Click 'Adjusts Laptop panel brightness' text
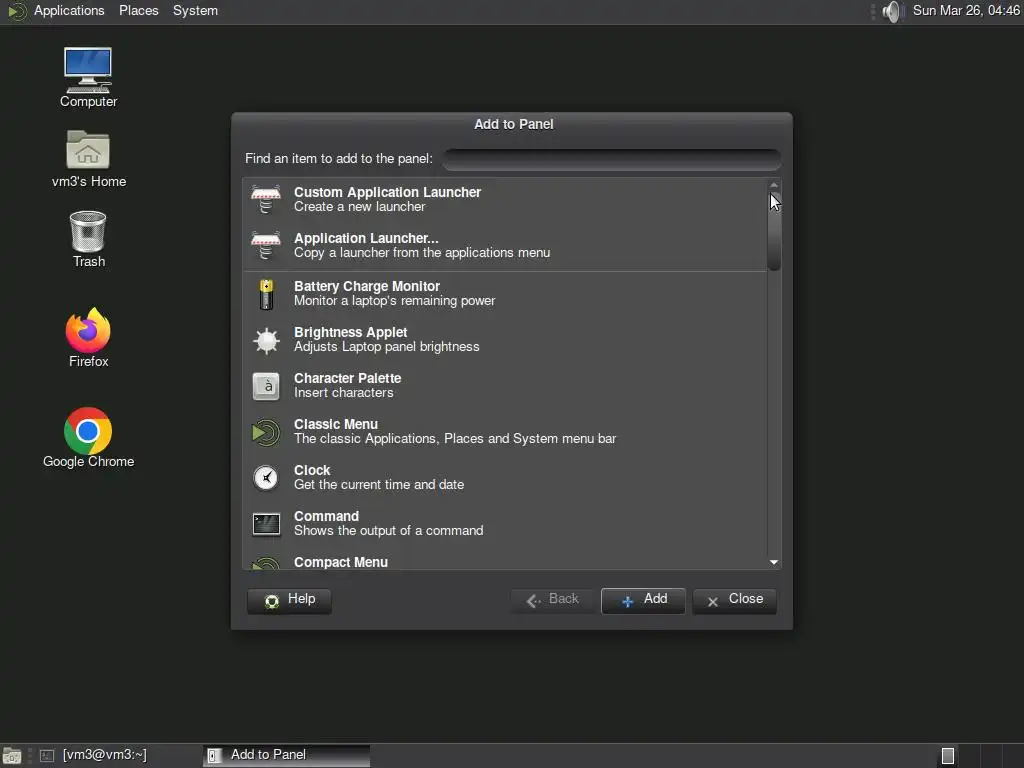 point(387,347)
